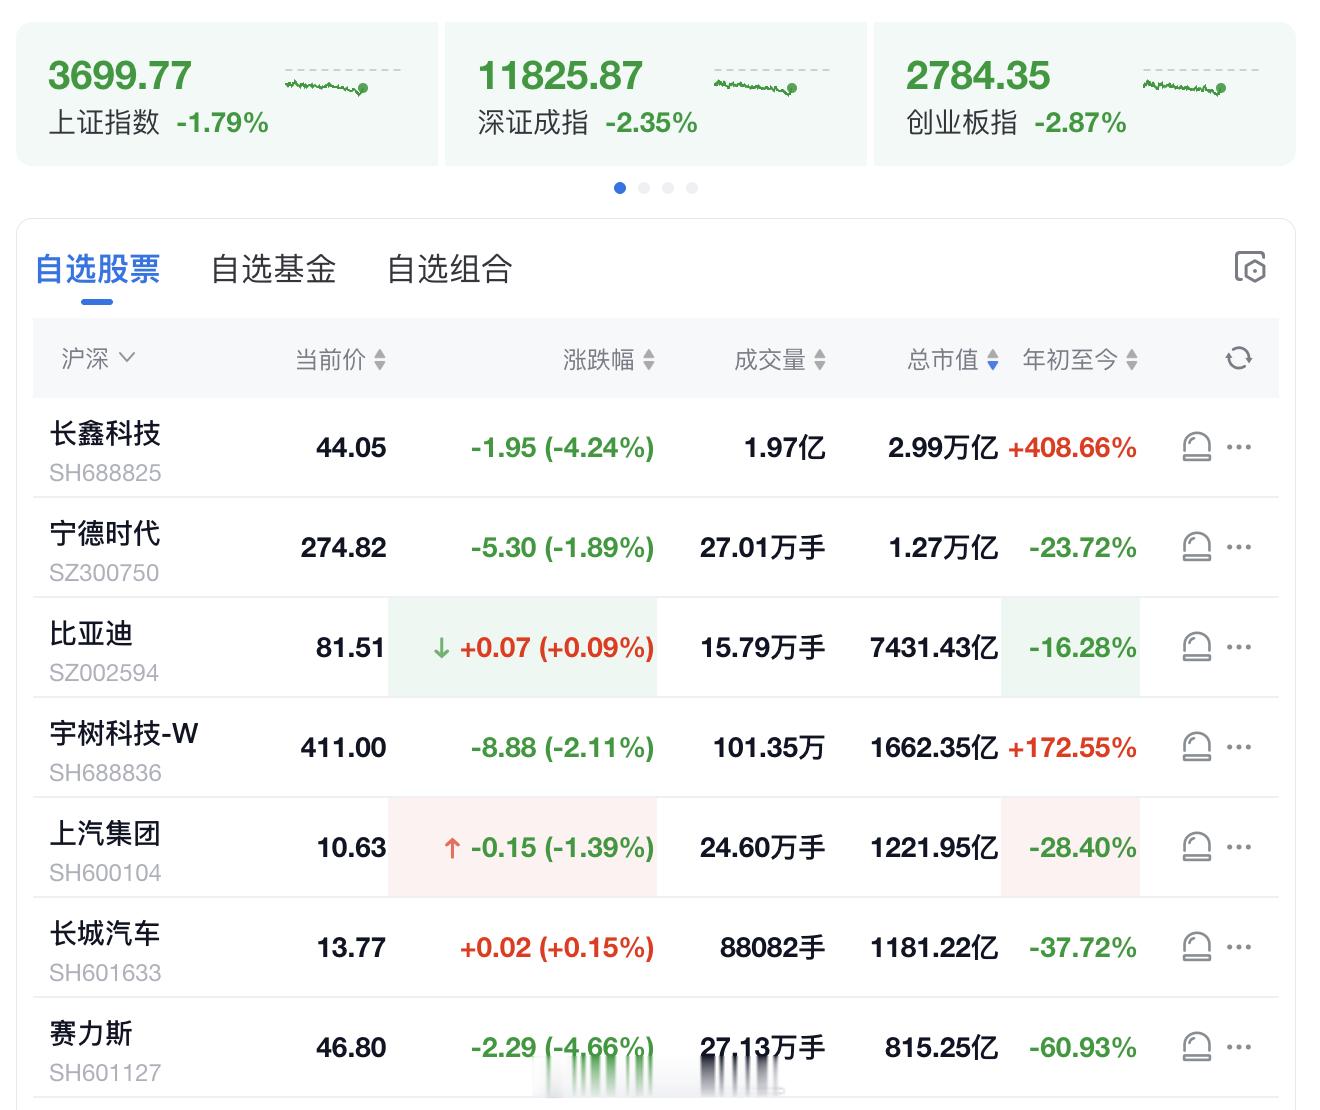Go to the second index carousel page dot
1320x1110 pixels.
(x=644, y=188)
